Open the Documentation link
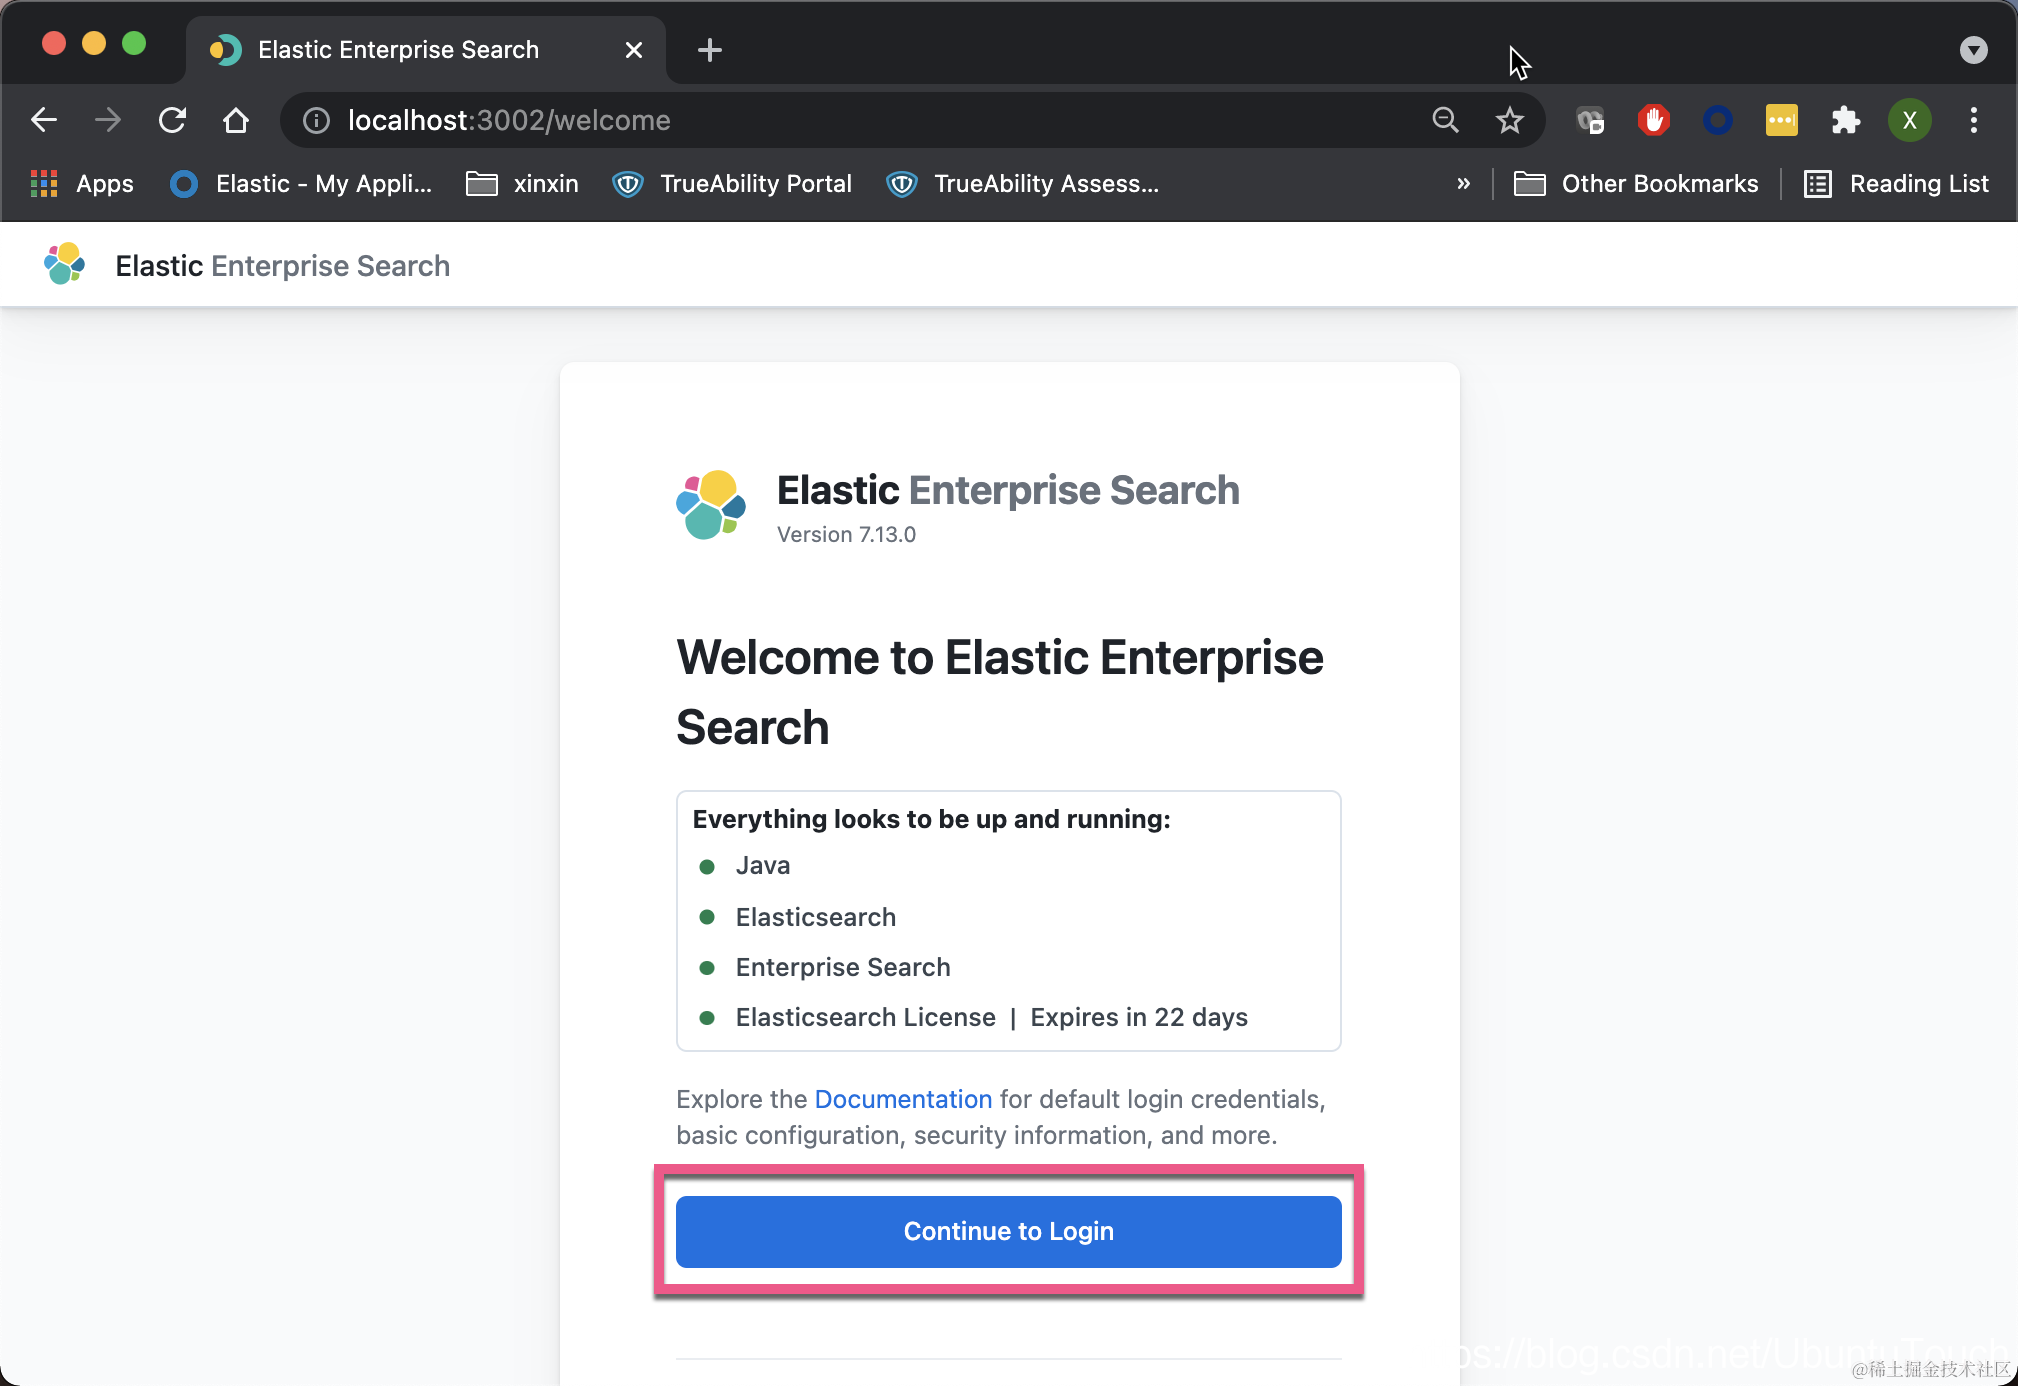Image resolution: width=2018 pixels, height=1386 pixels. click(x=903, y=1099)
